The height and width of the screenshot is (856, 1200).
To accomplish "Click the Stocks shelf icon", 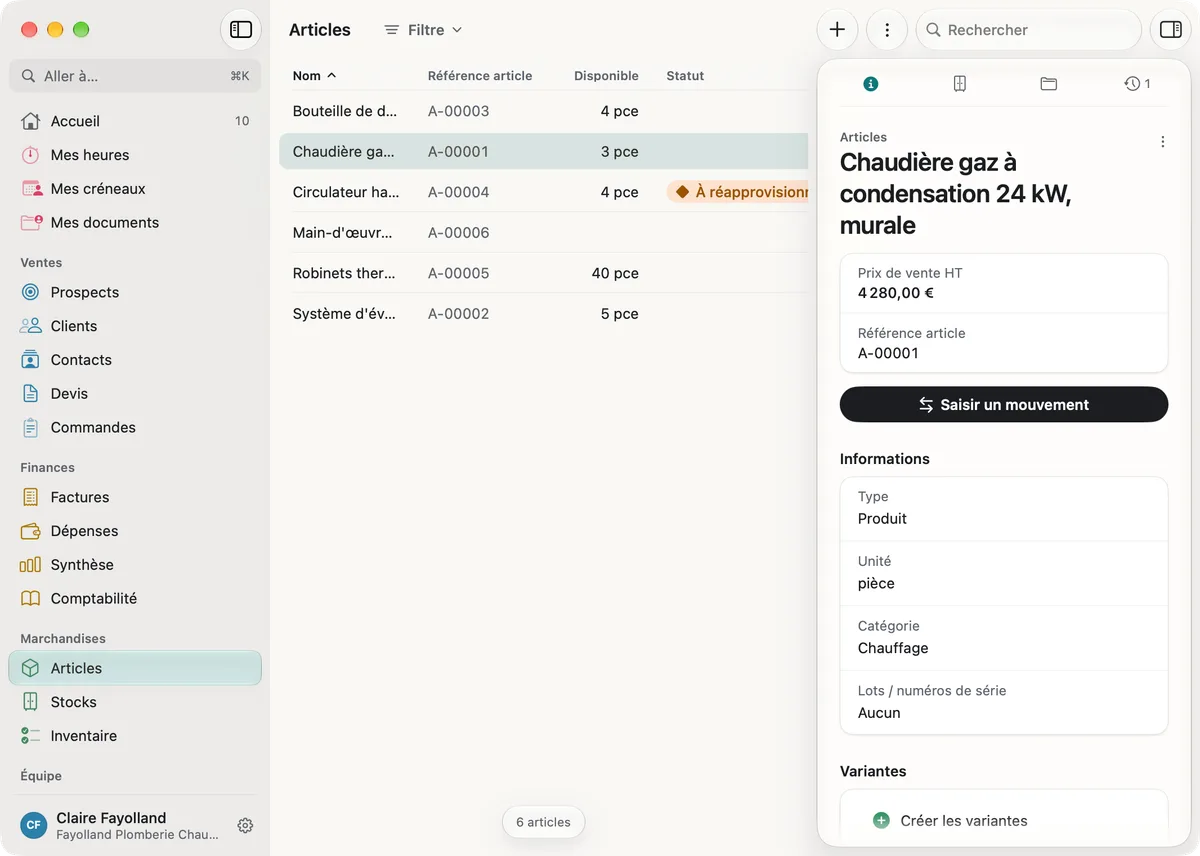I will (31, 702).
